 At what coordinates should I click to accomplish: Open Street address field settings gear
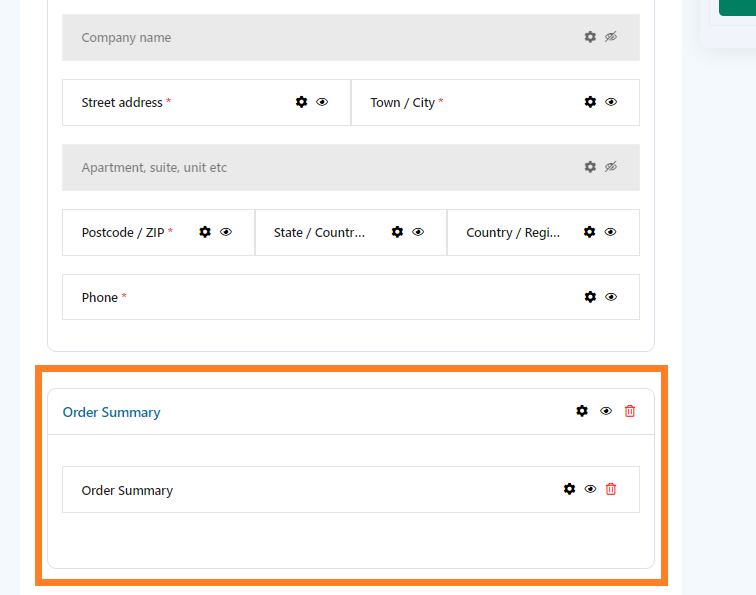coord(301,102)
